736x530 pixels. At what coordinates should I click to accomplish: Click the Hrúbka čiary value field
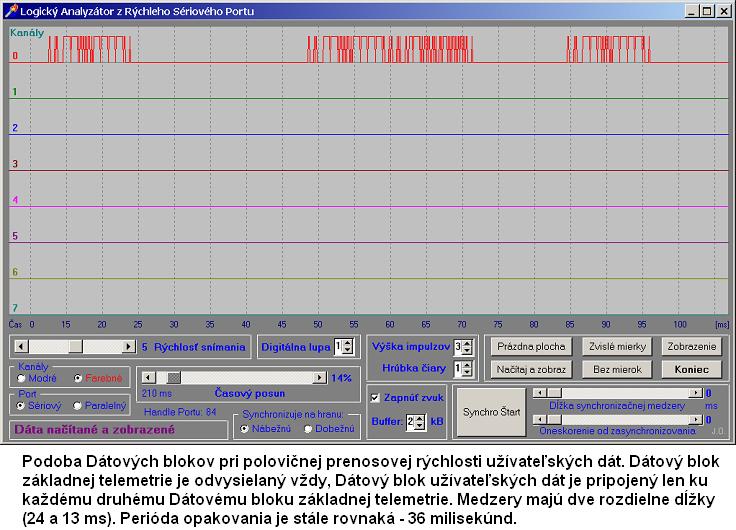[458, 369]
